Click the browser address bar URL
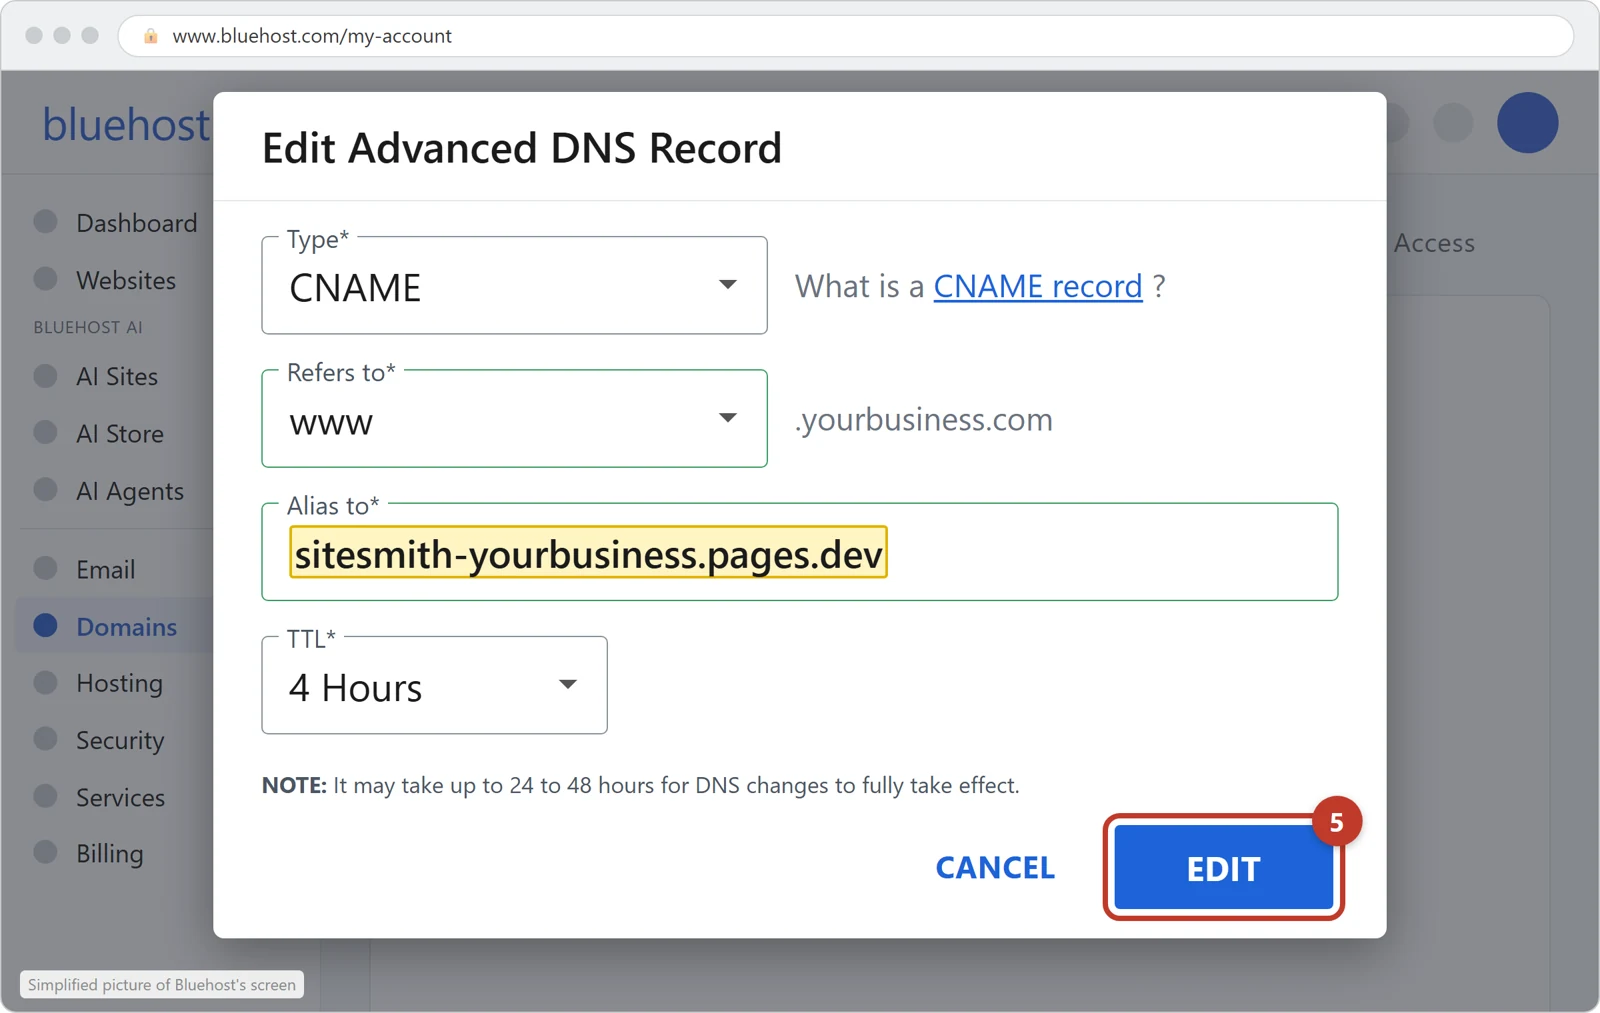The height and width of the screenshot is (1013, 1600). 312,36
